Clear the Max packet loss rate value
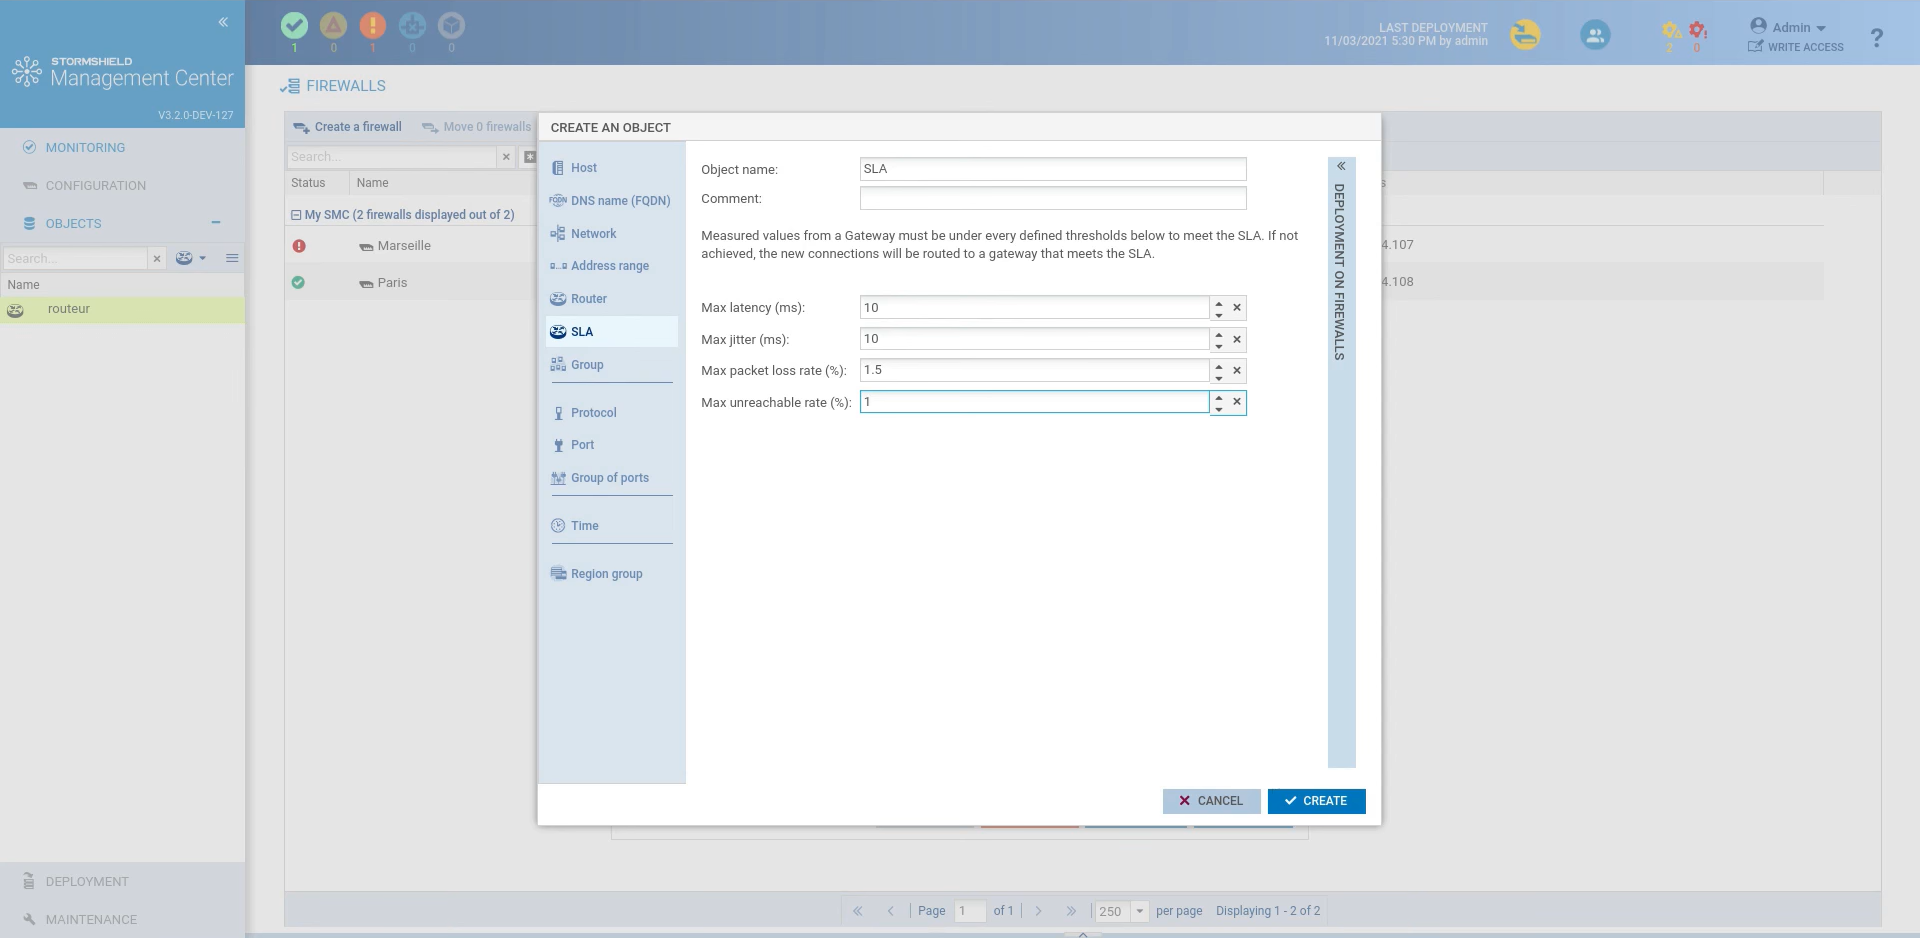Screen dimensions: 1920x938 (x=1237, y=371)
